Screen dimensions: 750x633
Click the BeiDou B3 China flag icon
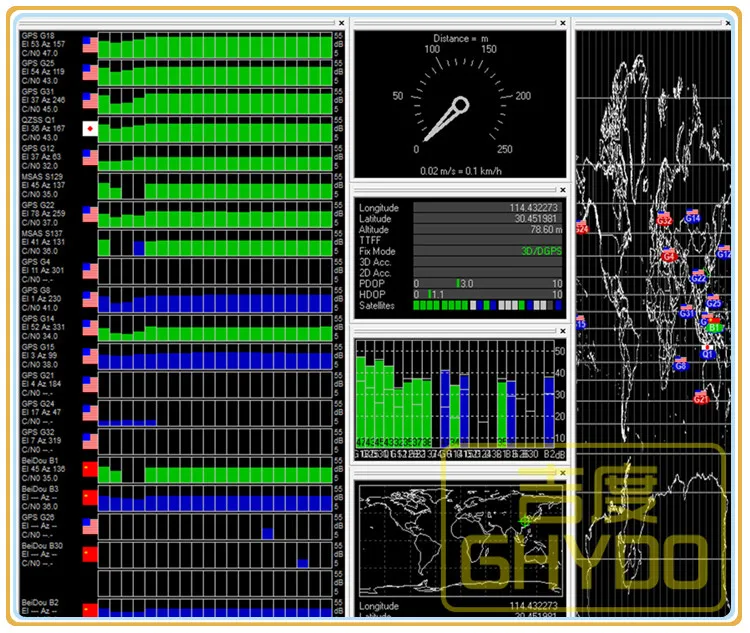[x=90, y=498]
